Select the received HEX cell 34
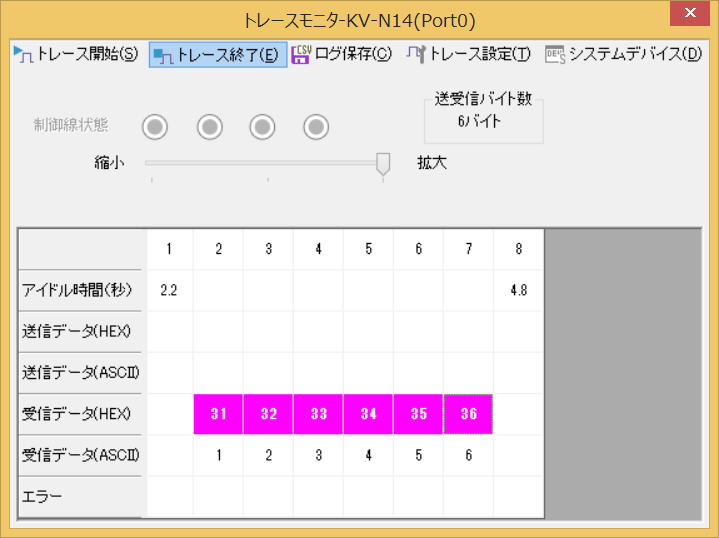 tap(368, 414)
